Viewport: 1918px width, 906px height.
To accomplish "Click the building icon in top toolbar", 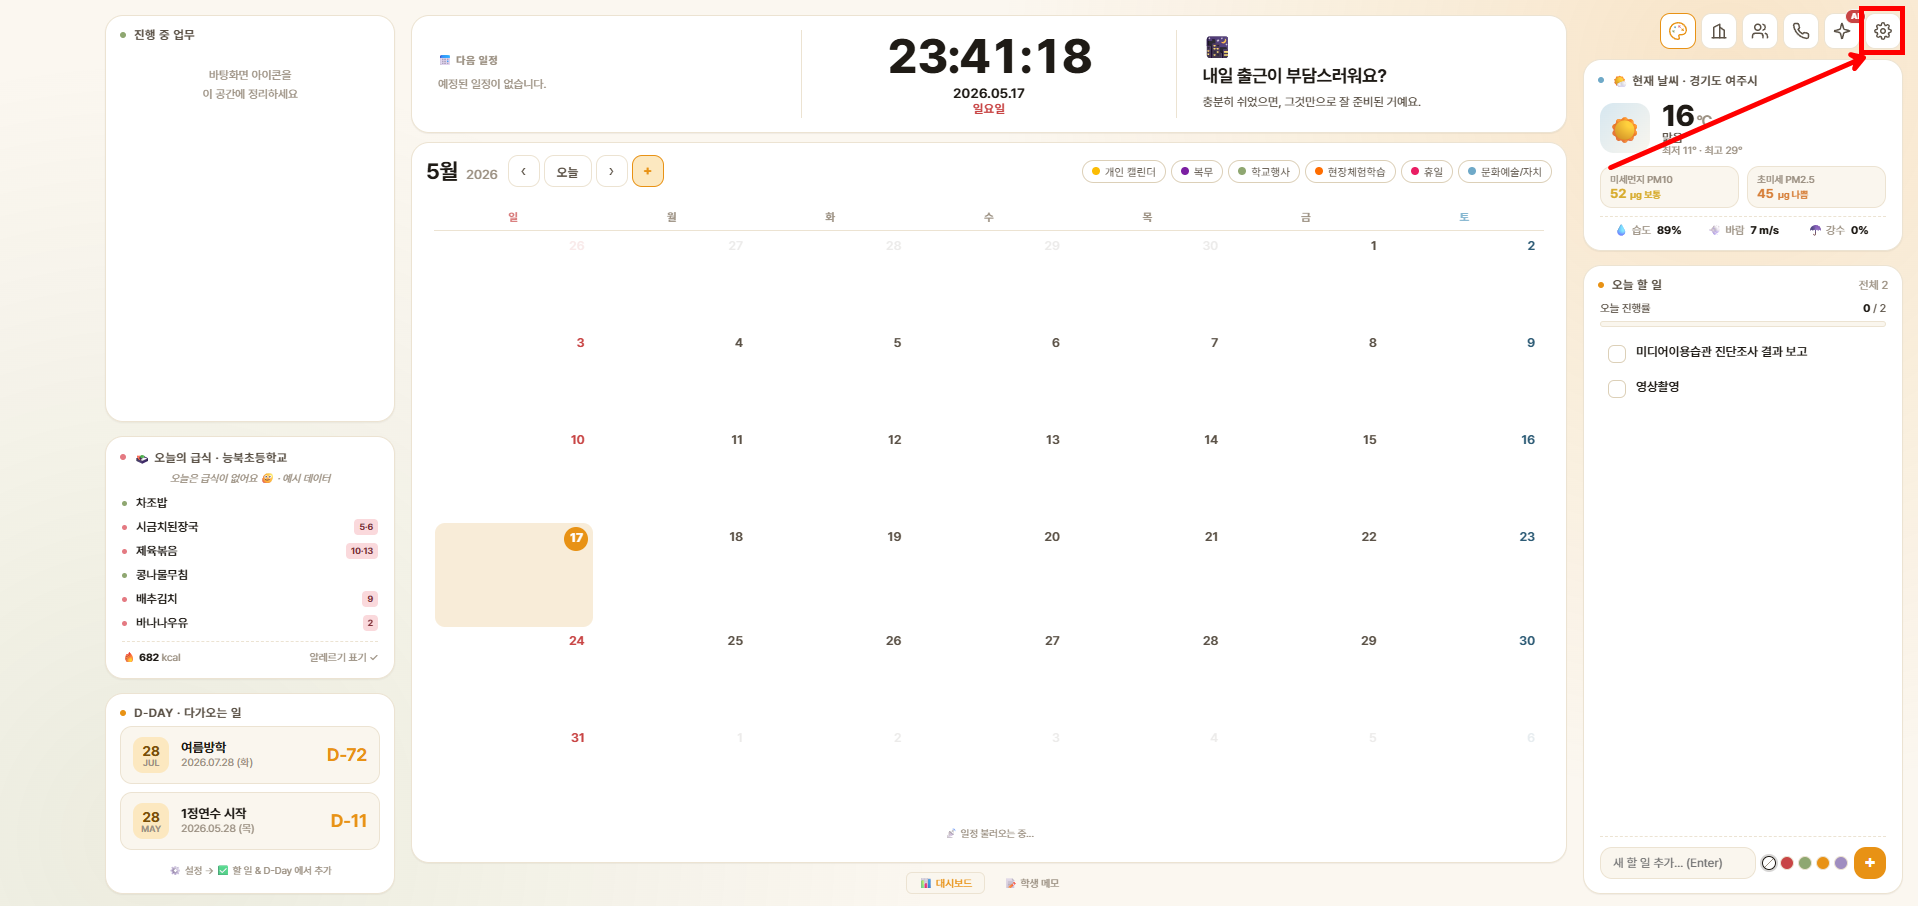I will pos(1719,31).
